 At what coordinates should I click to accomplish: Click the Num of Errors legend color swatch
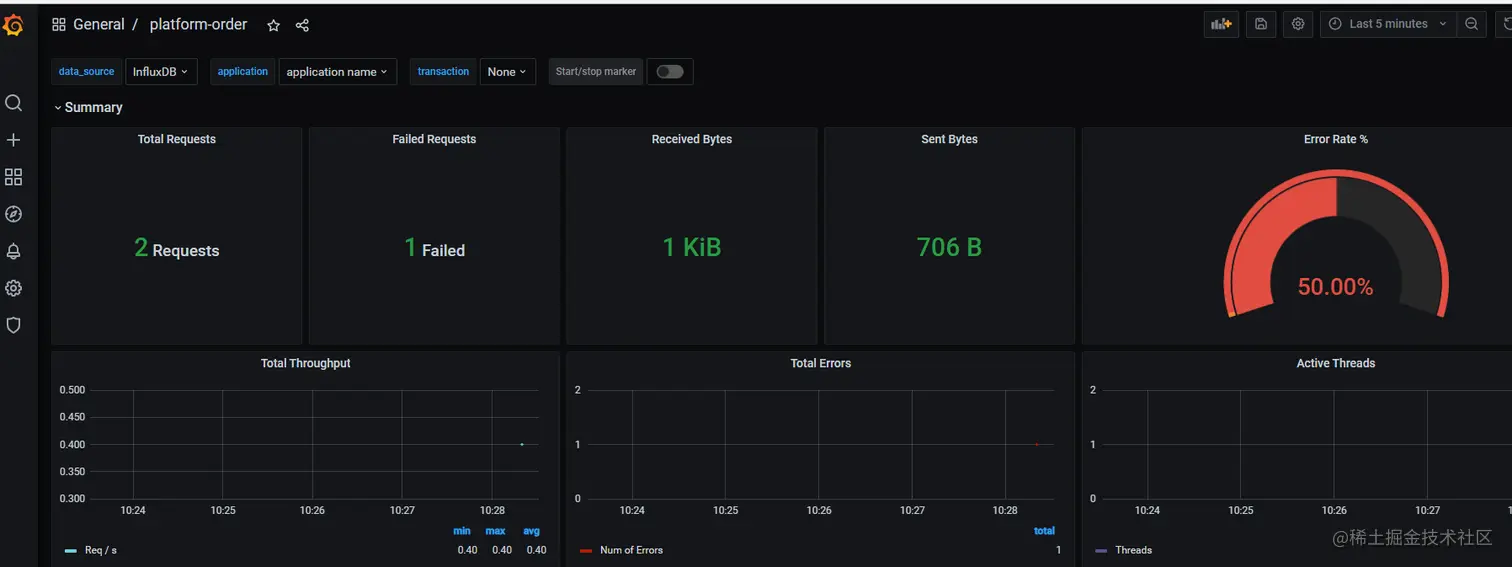pos(586,550)
